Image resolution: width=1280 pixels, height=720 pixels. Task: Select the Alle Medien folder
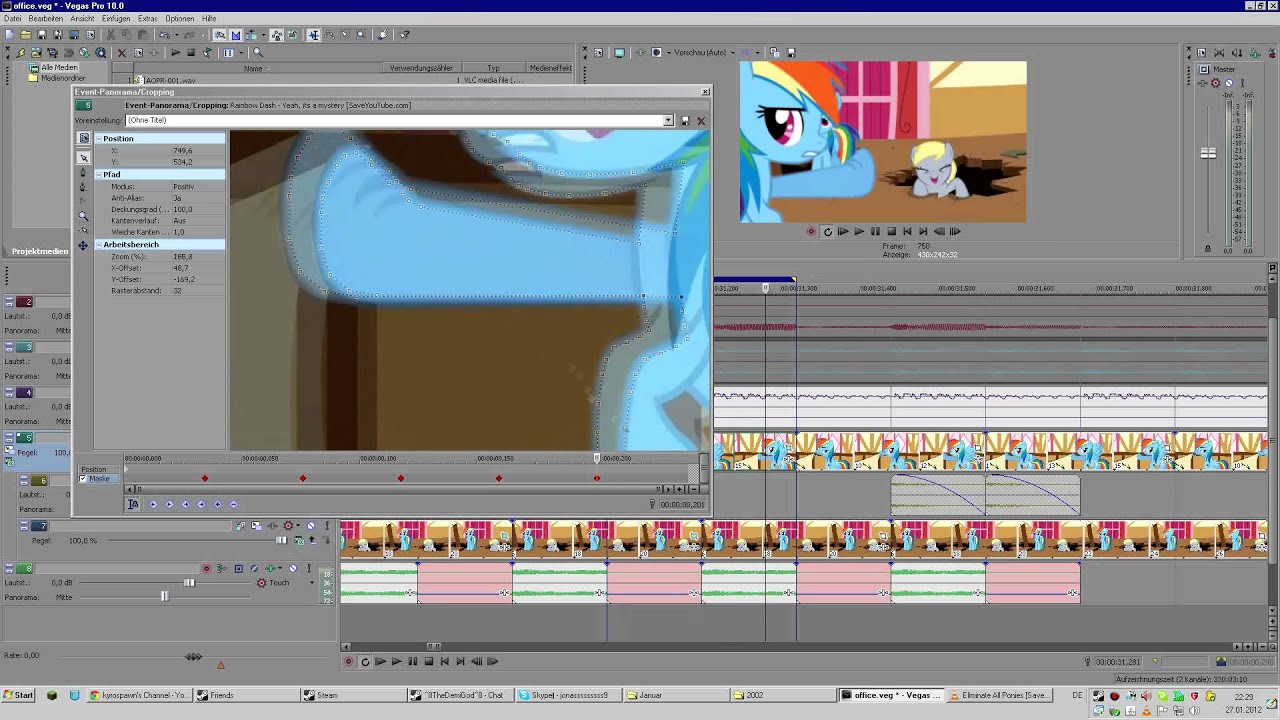click(59, 67)
